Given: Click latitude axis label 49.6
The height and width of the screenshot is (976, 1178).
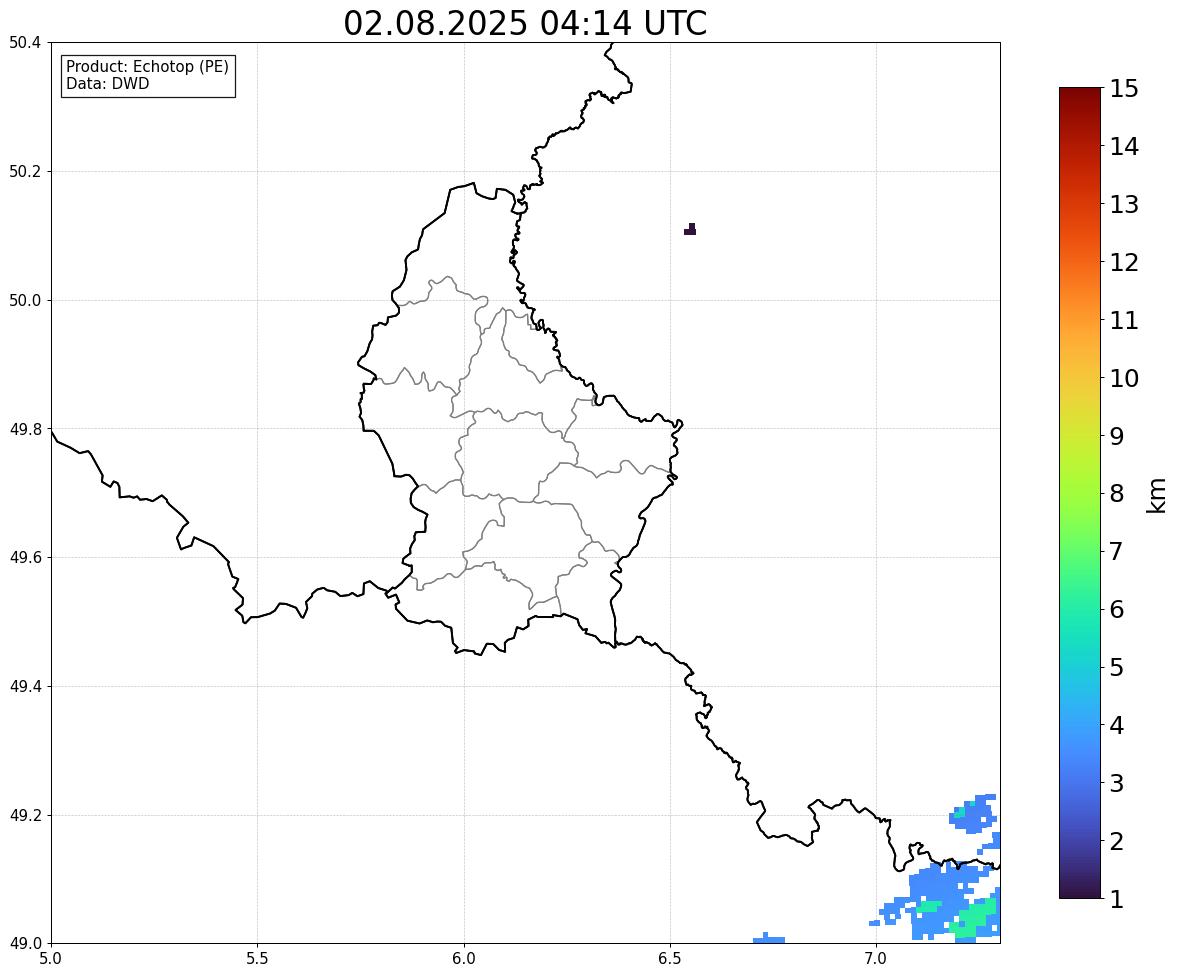Looking at the screenshot, I should [25, 557].
